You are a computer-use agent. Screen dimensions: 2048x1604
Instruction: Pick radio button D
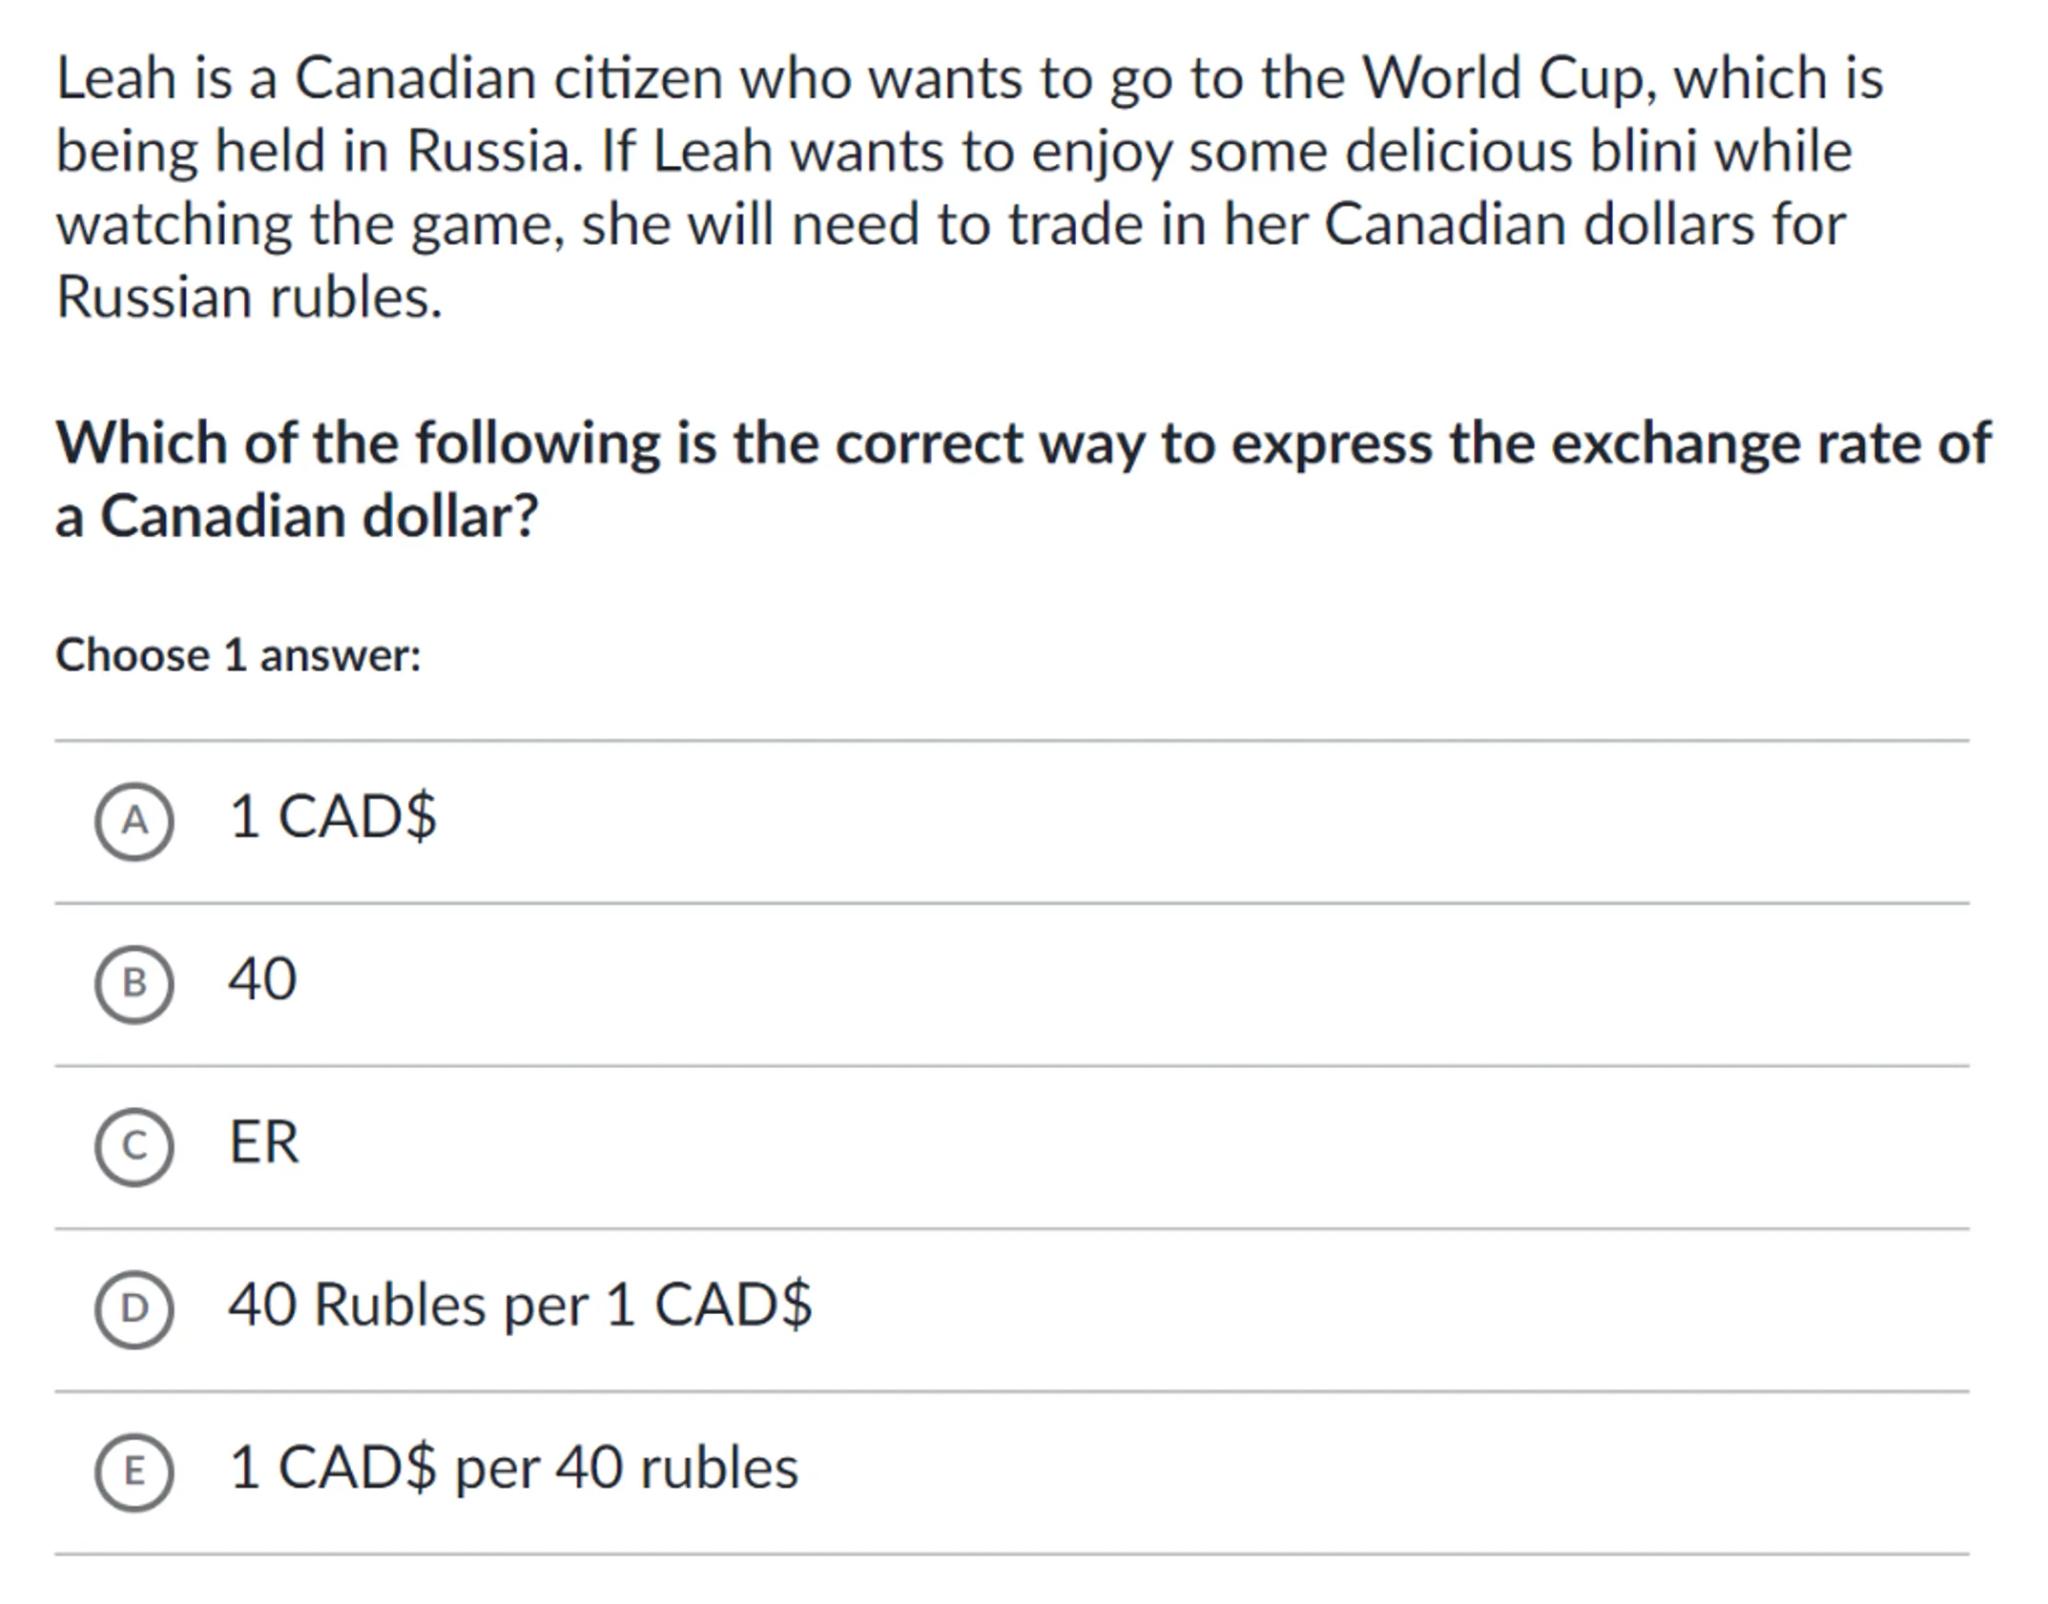coord(134,1309)
